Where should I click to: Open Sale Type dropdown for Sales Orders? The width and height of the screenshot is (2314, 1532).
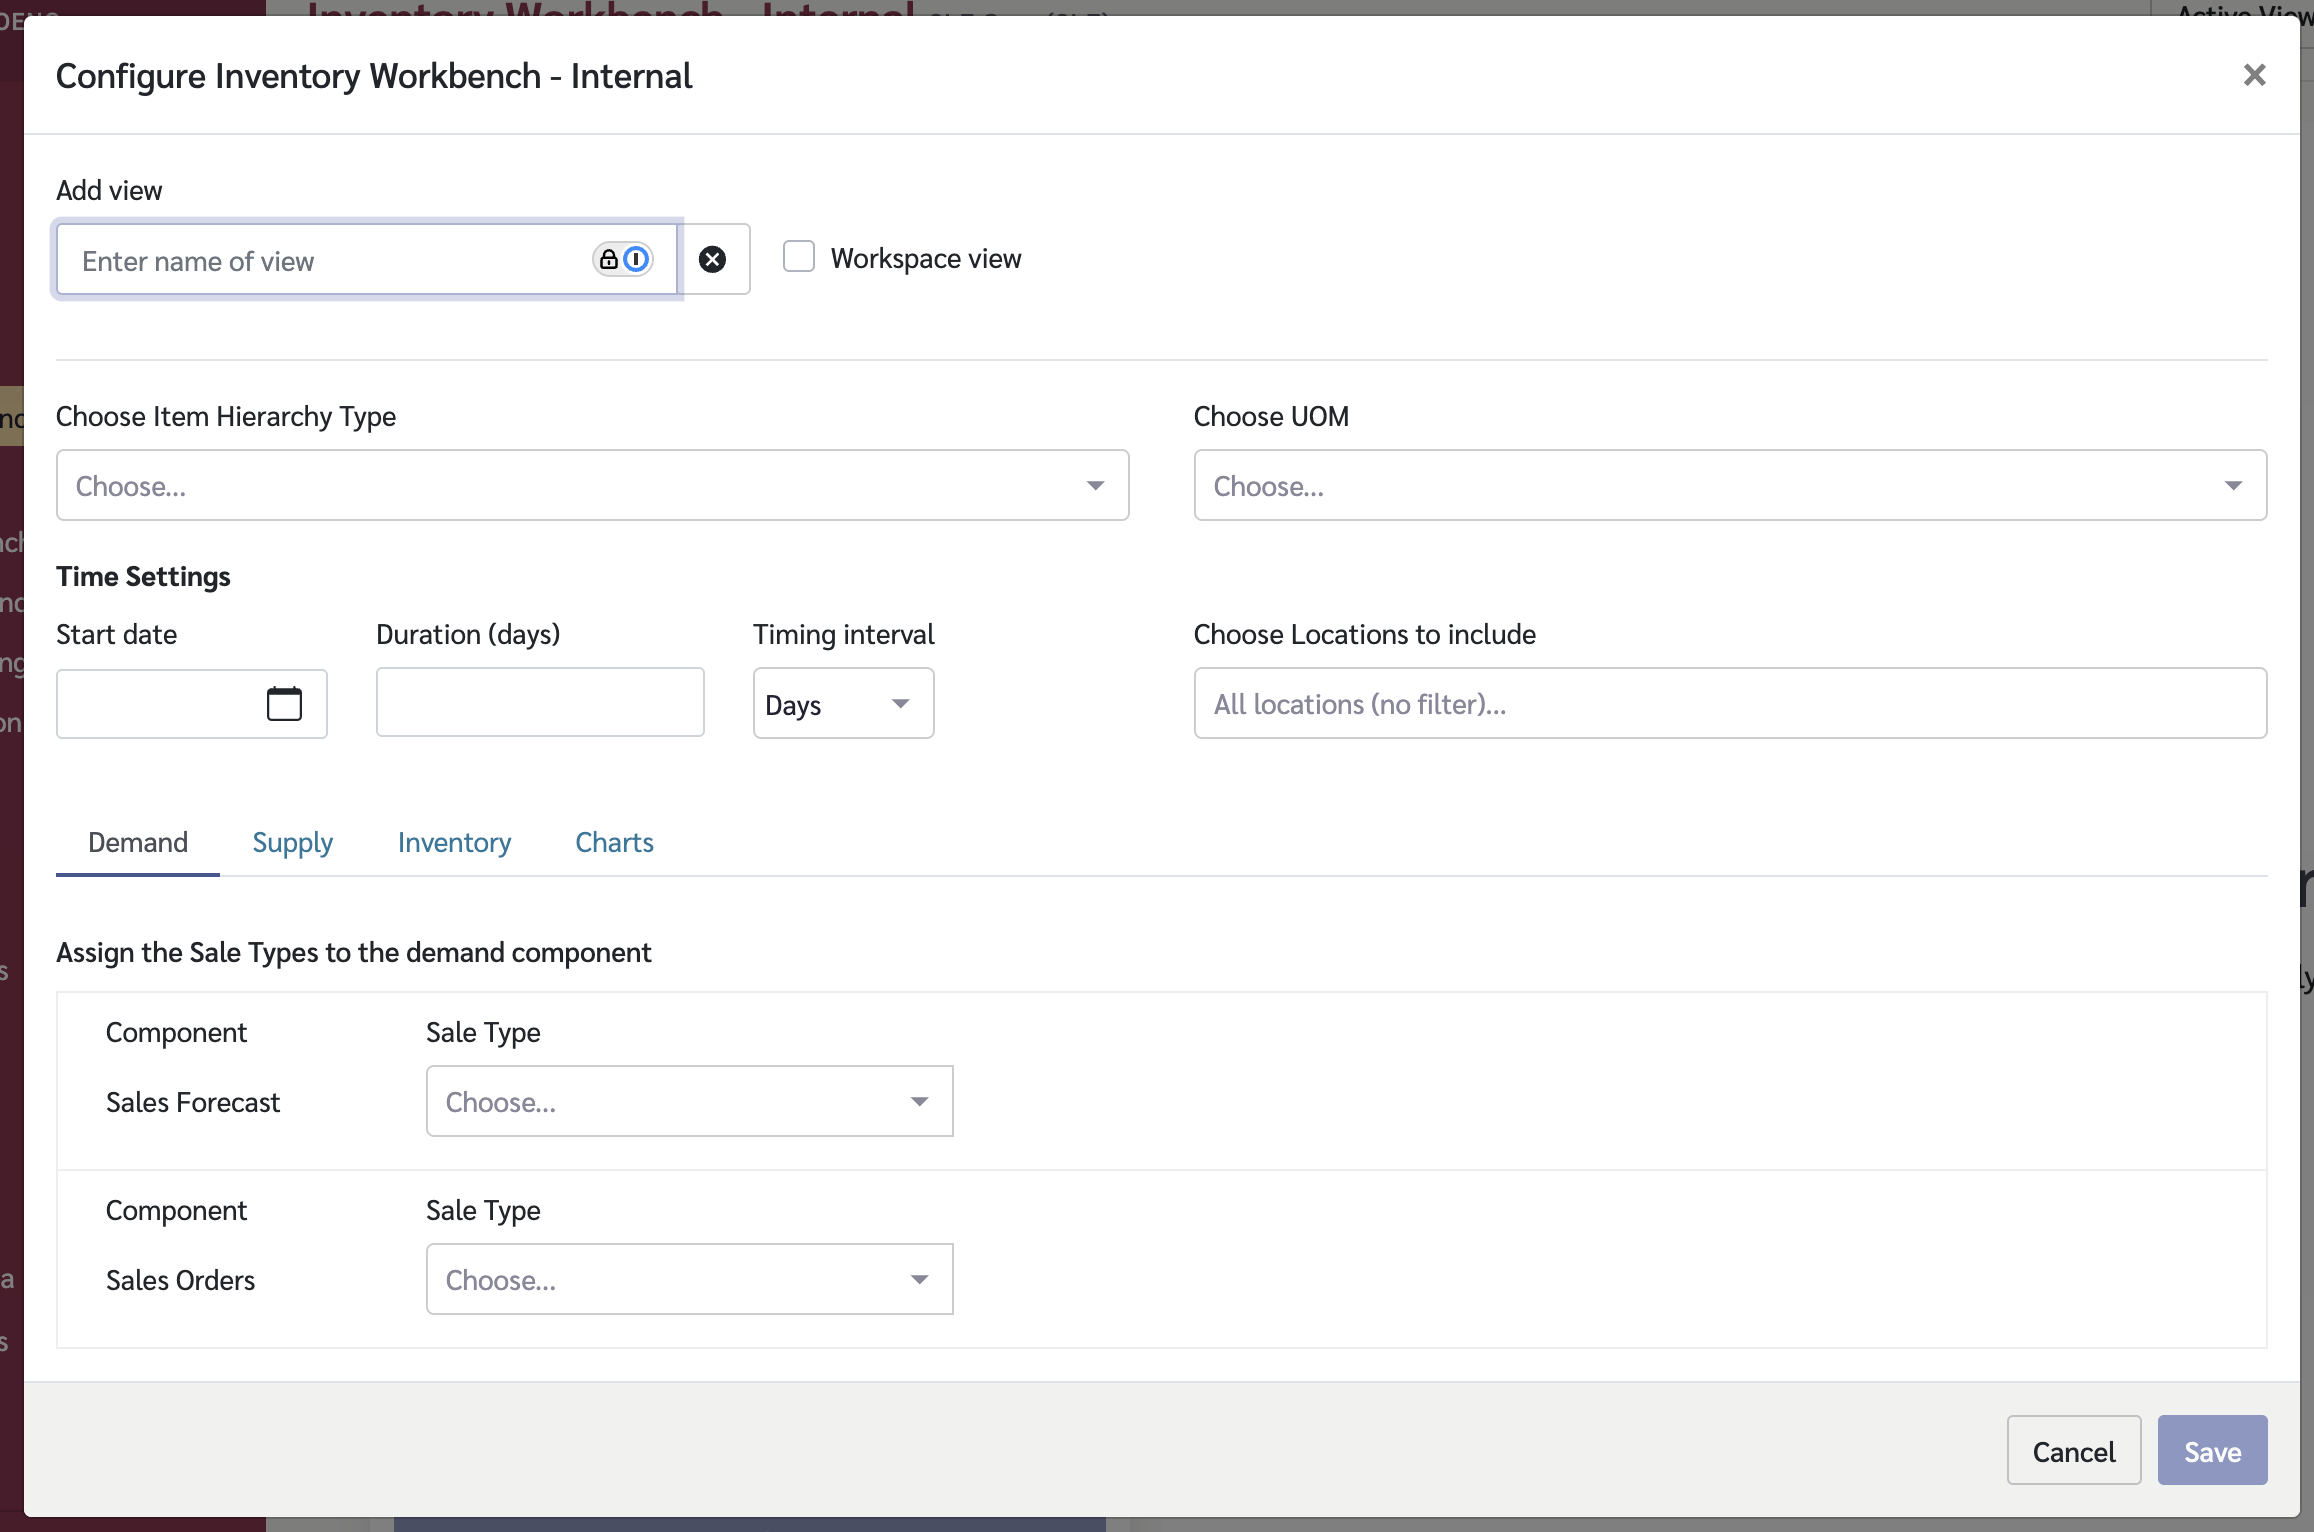[689, 1280]
